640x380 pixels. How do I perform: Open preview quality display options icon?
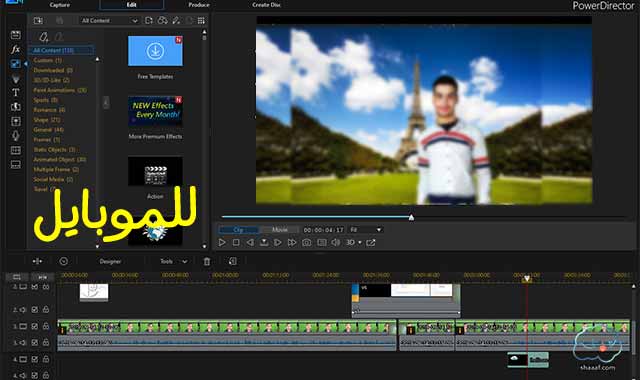tap(322, 242)
